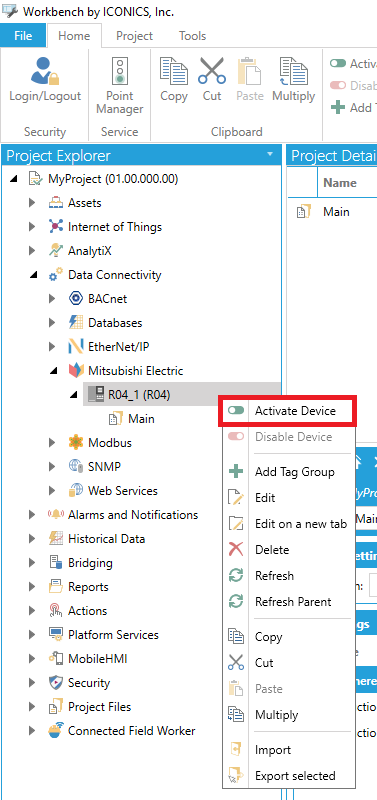377x800 pixels.
Task: Select the R04_1 (R04) device
Action: [139, 394]
